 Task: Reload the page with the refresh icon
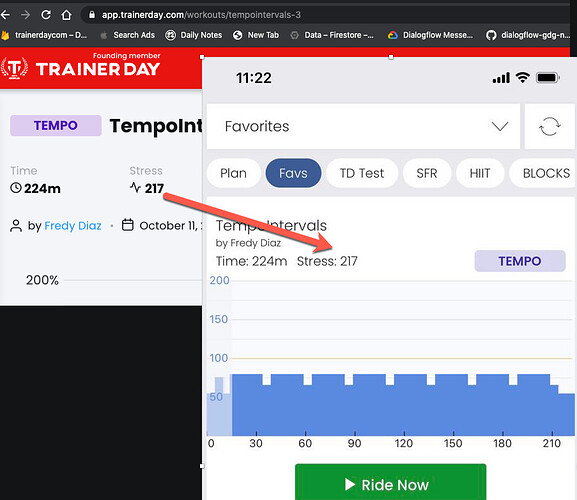point(46,15)
